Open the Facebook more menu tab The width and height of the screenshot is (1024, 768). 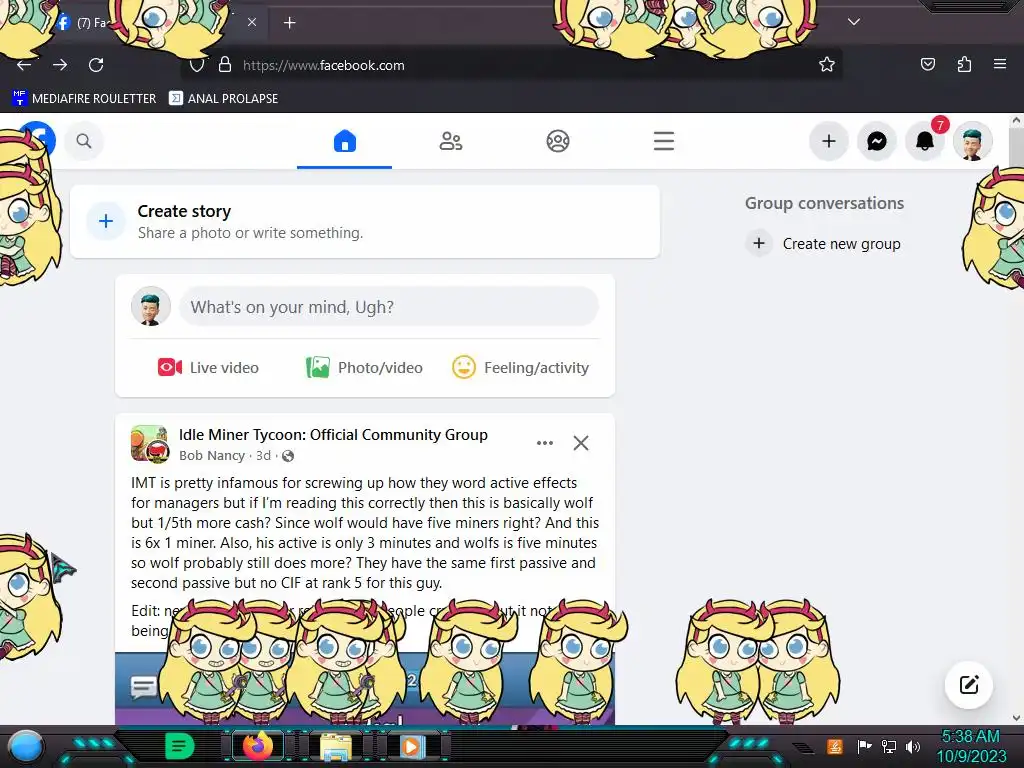tap(664, 141)
